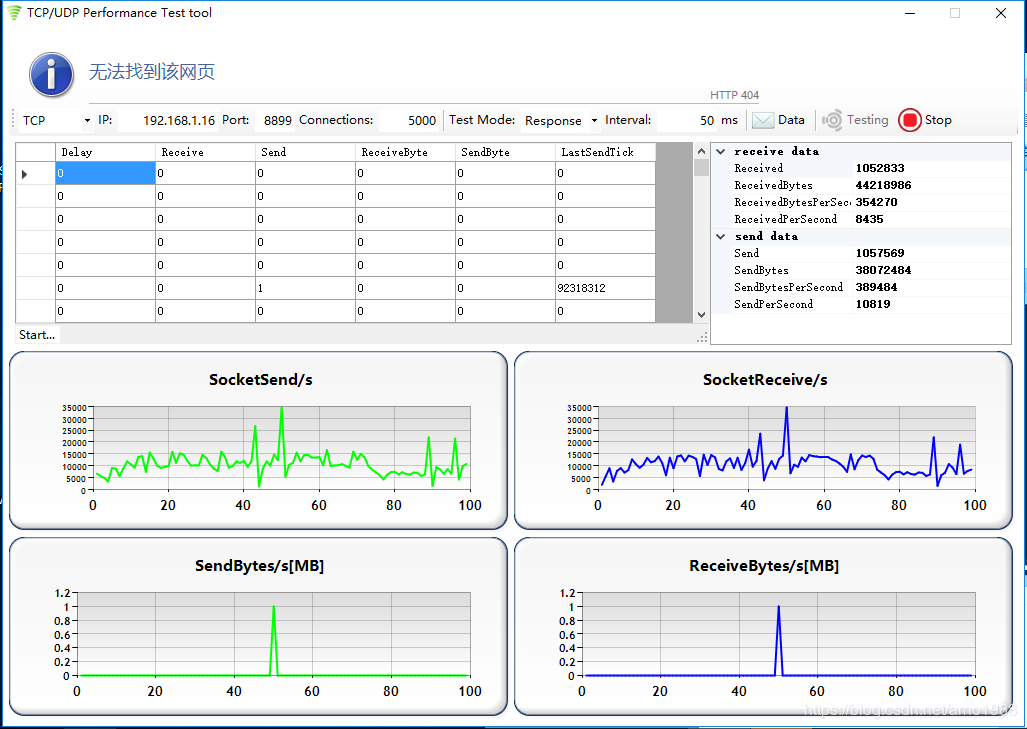This screenshot has width=1027, height=729.
Task: Click the SendByte column header
Action: click(x=506, y=152)
